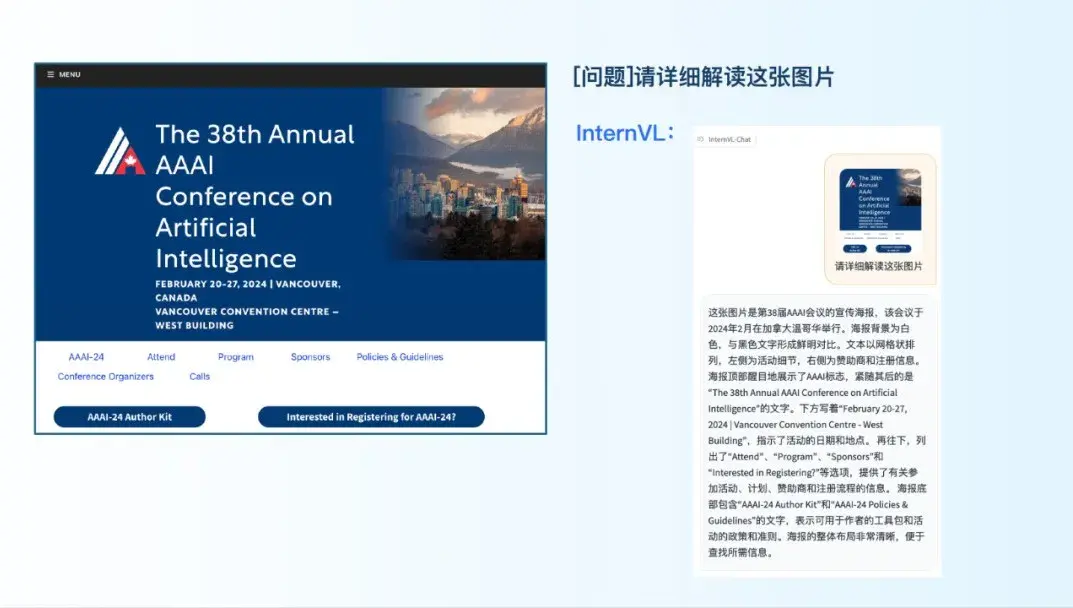Open the Calls page link
Viewport: 1073px width, 608px height.
point(198,376)
